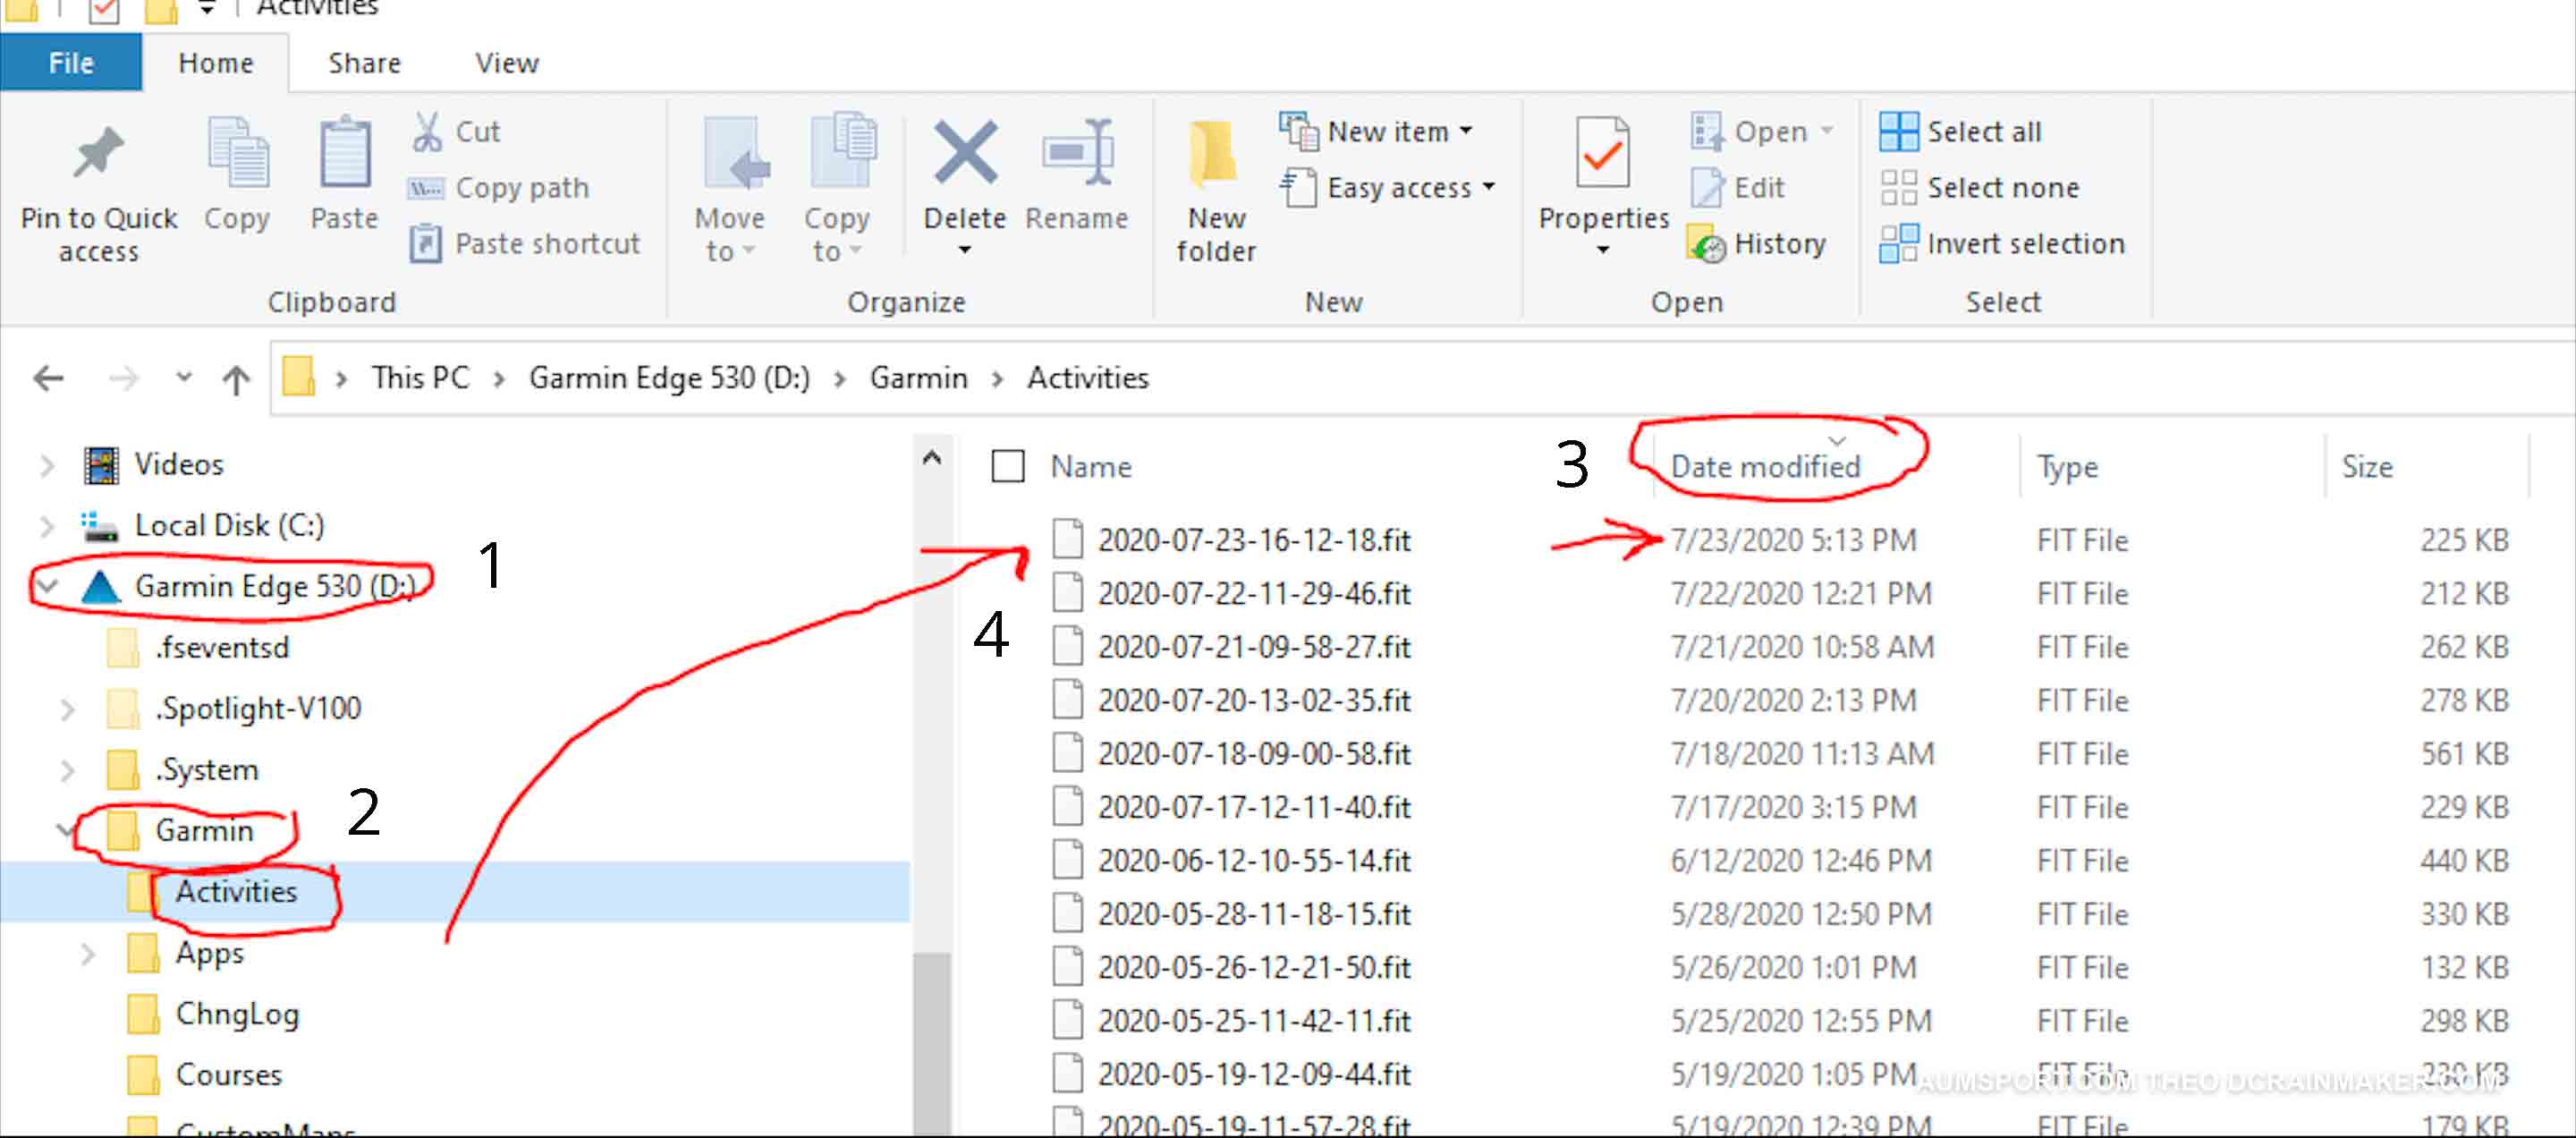Viewport: 2576px width, 1138px height.
Task: Switch to the View ribbon tab
Action: (506, 63)
